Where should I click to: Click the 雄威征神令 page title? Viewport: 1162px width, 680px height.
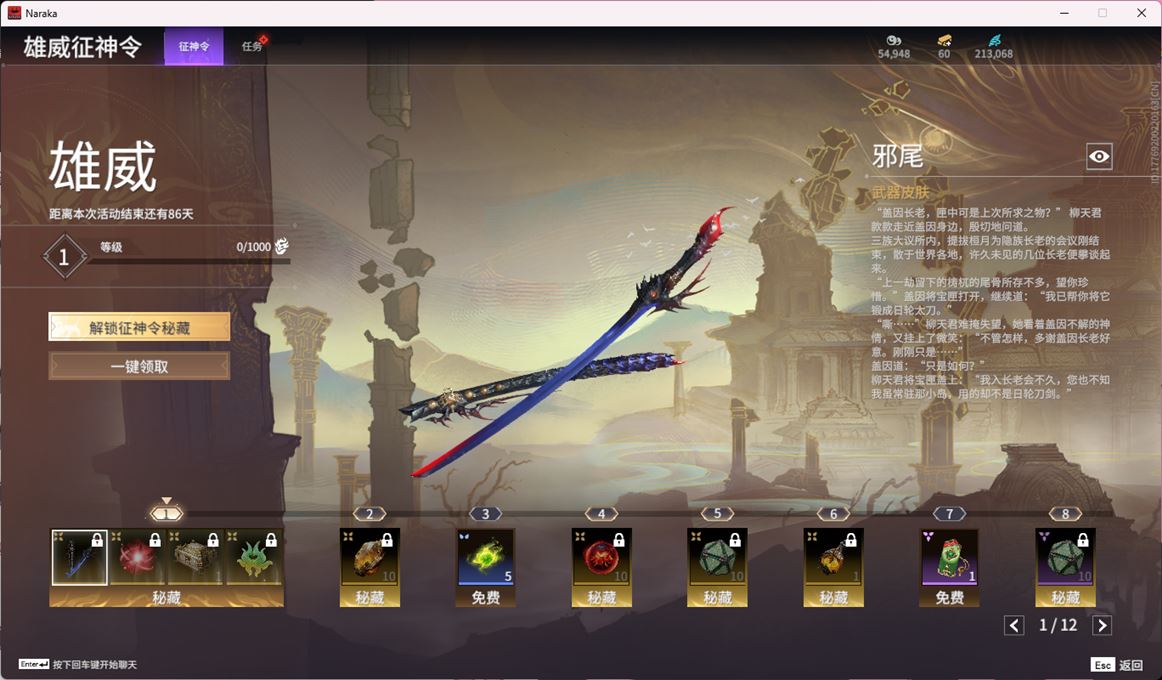pos(82,47)
